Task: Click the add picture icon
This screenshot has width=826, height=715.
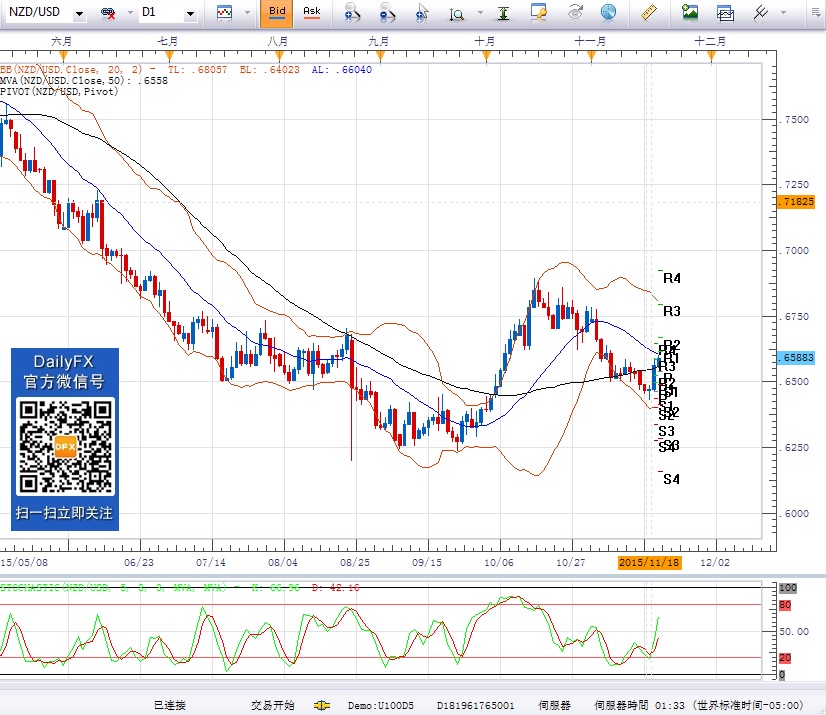Action: [x=690, y=13]
